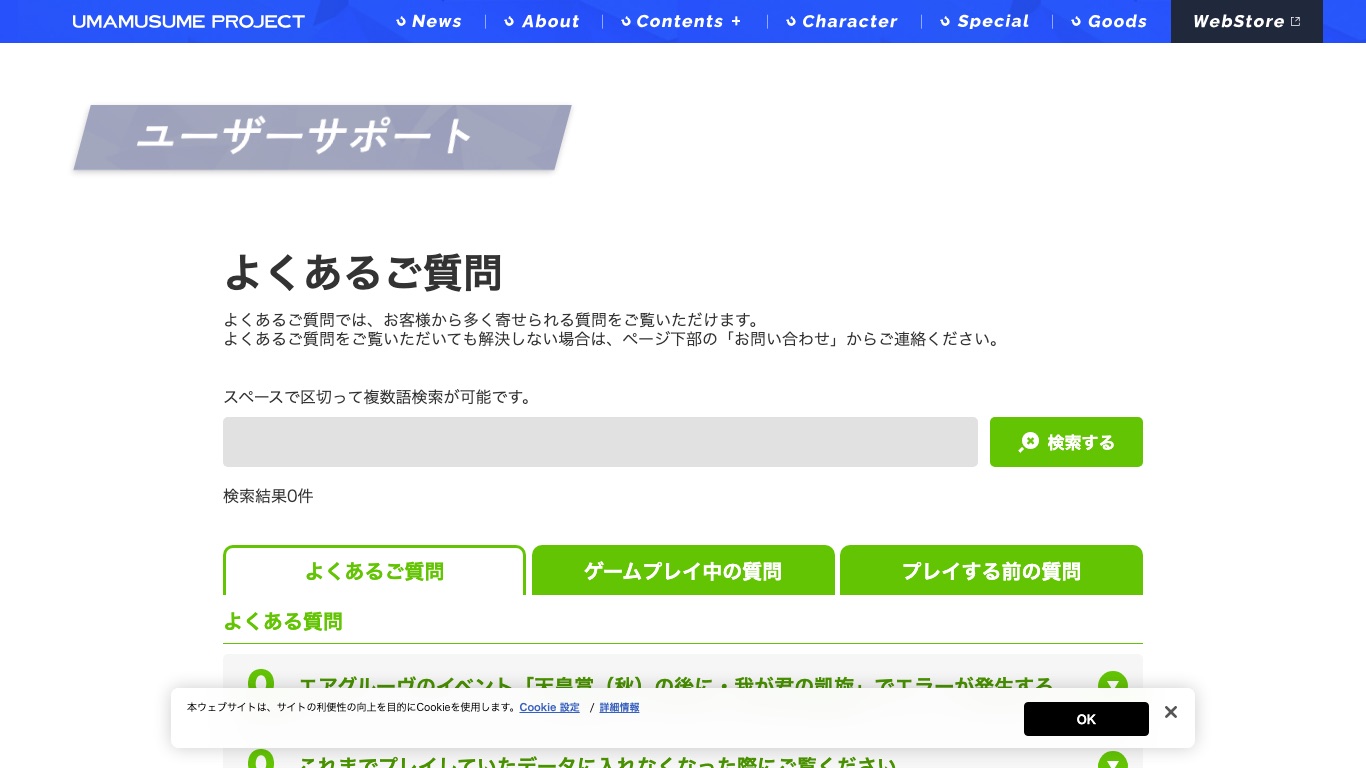Click the green よくある質問 section heading
The width and height of the screenshot is (1366, 768).
point(283,622)
